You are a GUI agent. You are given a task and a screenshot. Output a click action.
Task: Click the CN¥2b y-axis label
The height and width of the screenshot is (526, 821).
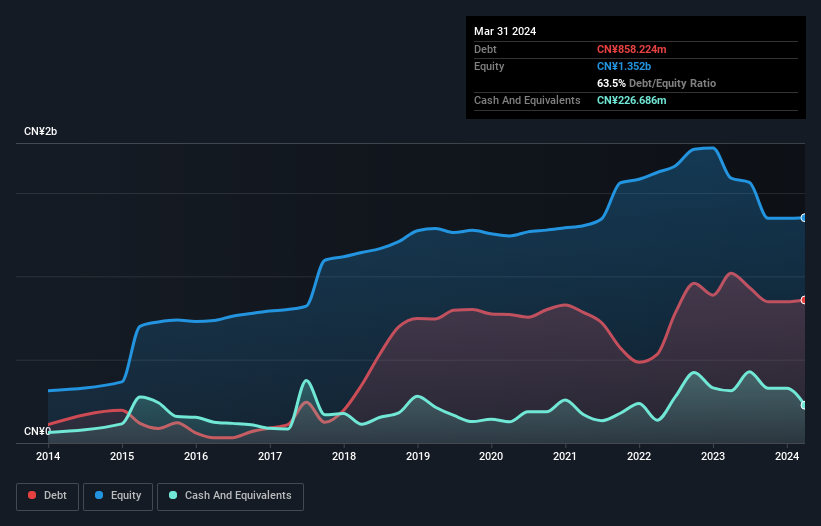point(40,131)
